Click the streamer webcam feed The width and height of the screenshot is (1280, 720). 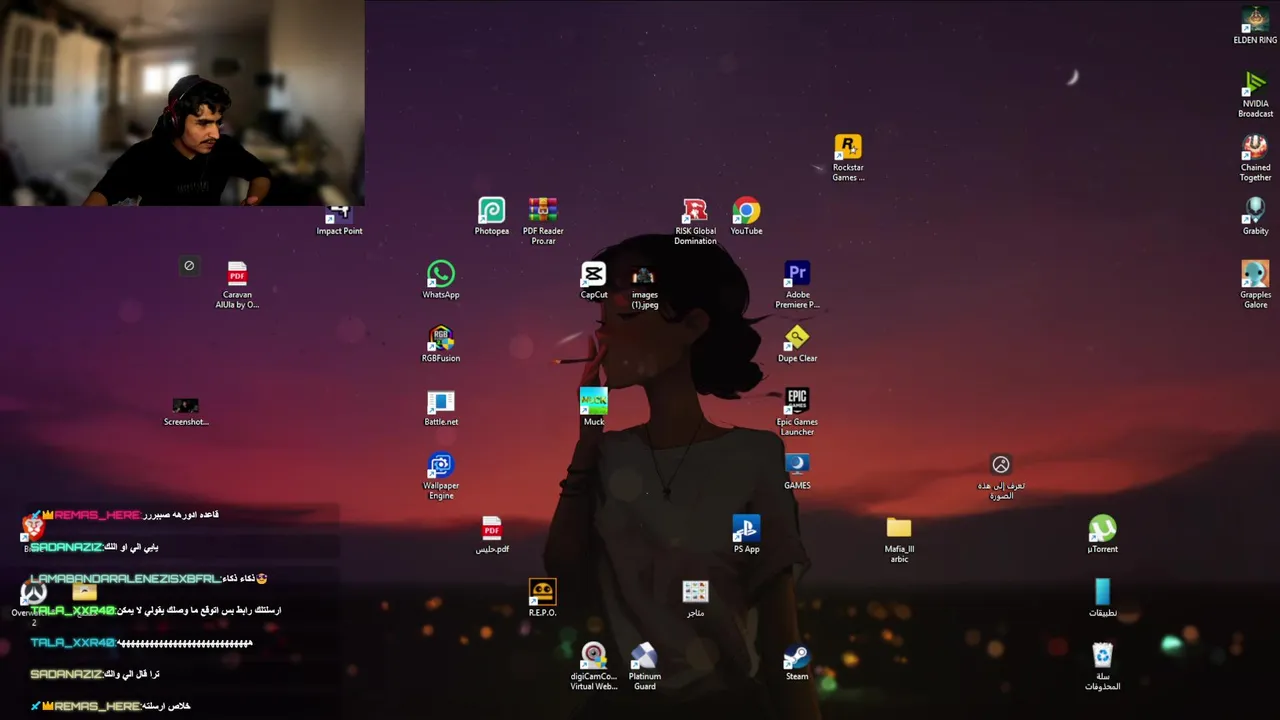click(182, 103)
